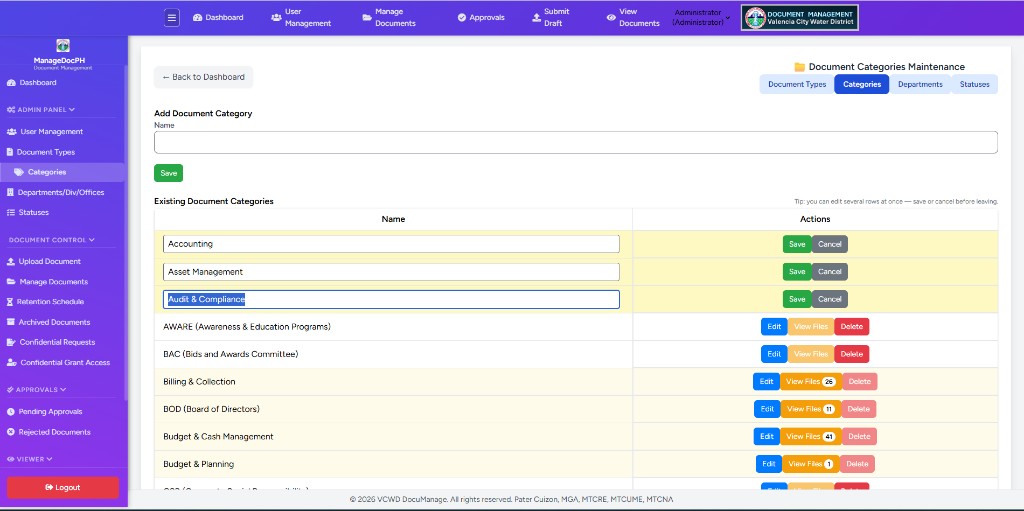Switch to the Departments tab

tap(920, 84)
